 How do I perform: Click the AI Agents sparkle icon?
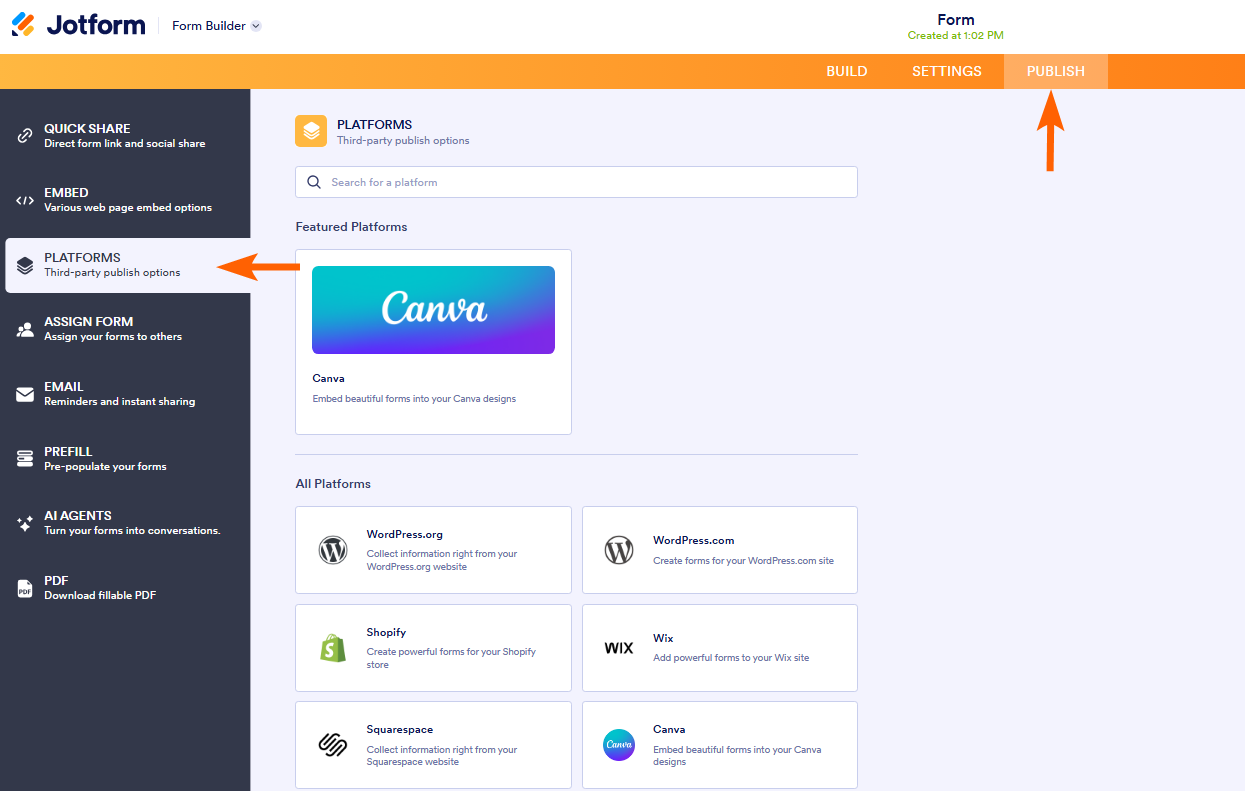(24, 522)
